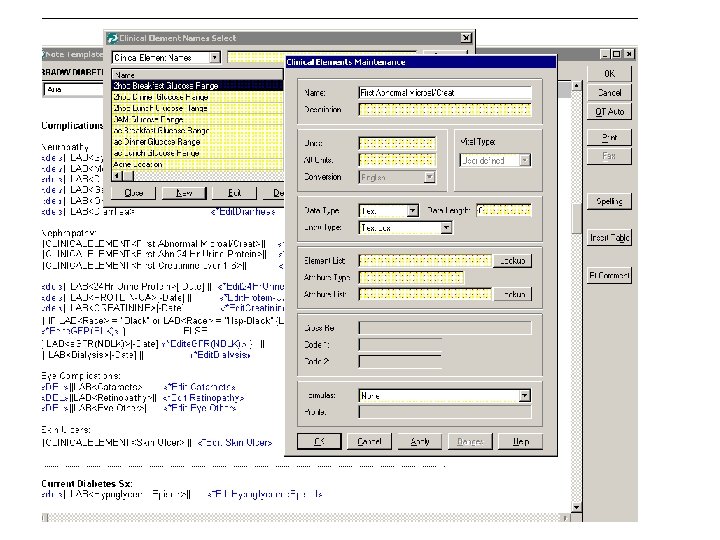
Task: Click the Print button
Action: (609, 137)
